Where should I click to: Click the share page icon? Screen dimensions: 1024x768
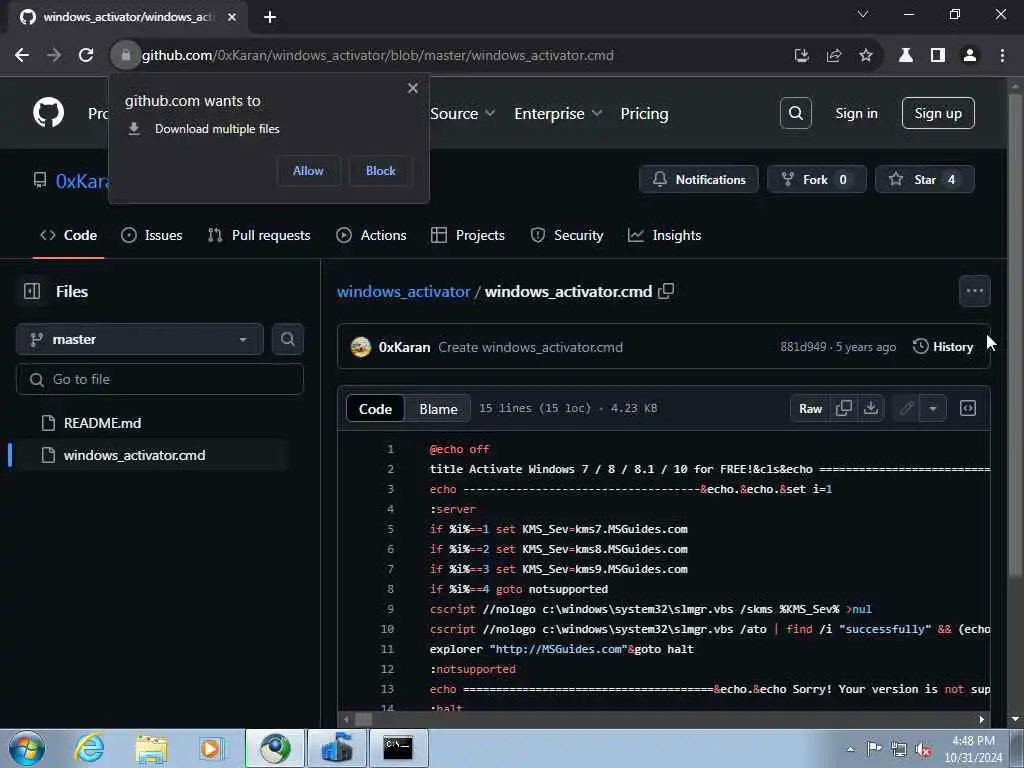click(833, 56)
